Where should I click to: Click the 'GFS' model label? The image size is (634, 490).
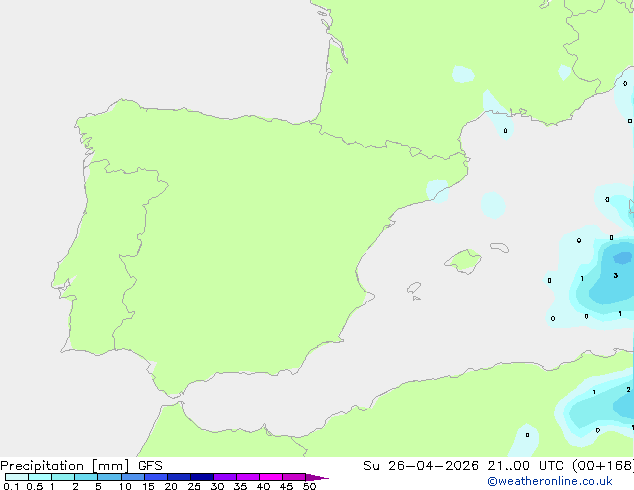tap(150, 466)
